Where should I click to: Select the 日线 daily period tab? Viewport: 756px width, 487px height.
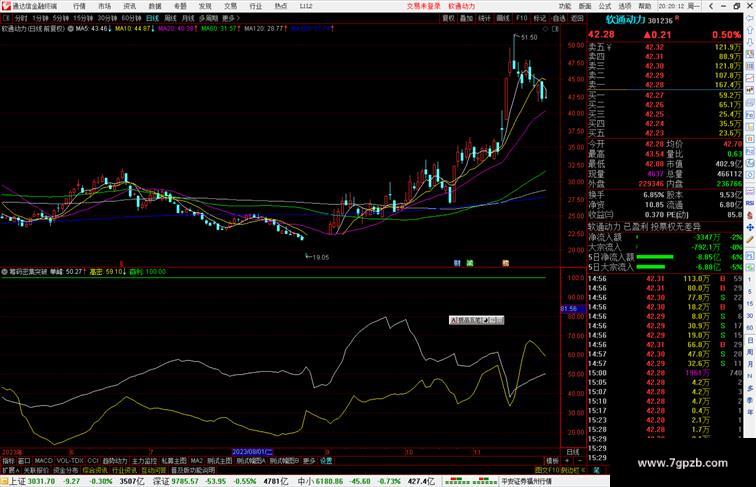click(x=152, y=18)
